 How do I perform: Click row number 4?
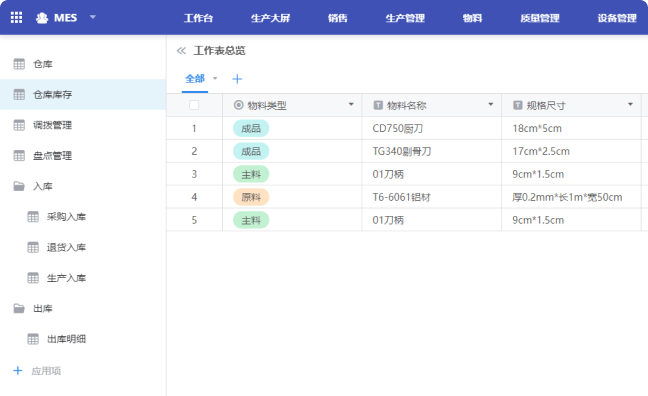[x=194, y=197]
